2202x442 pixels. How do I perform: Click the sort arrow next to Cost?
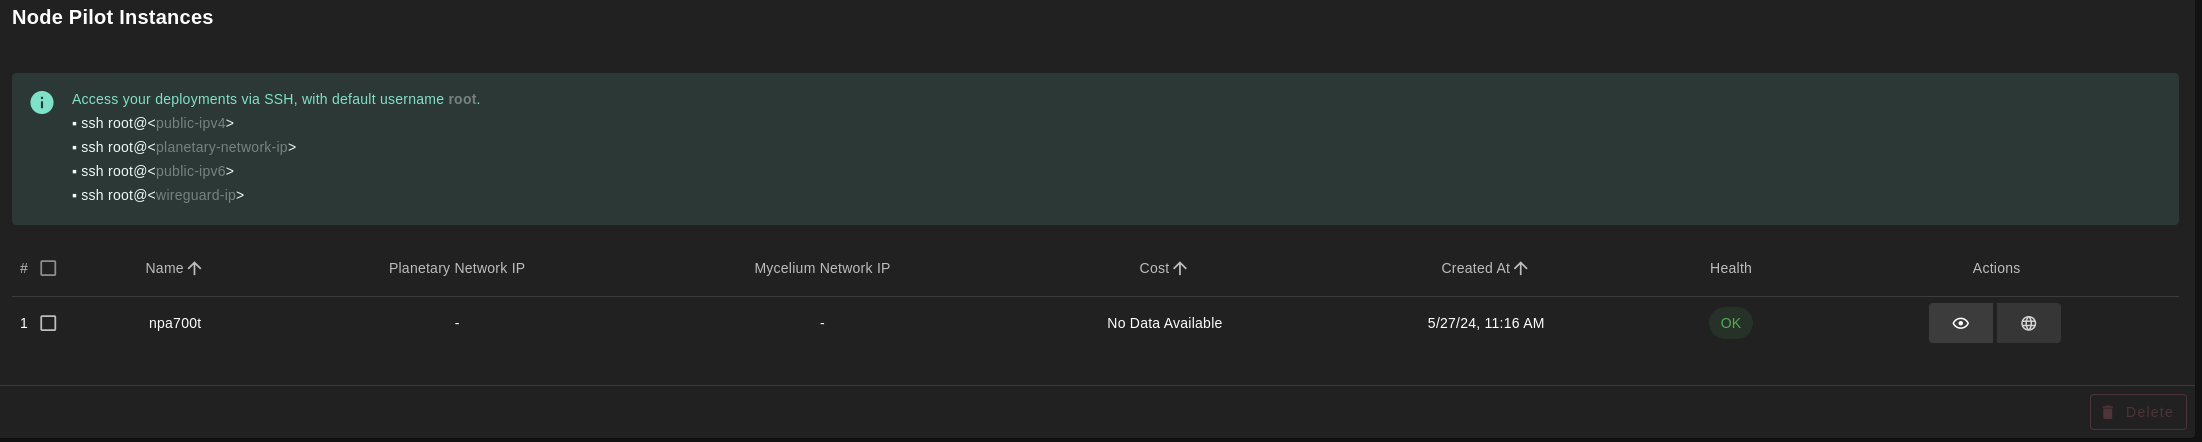(1180, 268)
